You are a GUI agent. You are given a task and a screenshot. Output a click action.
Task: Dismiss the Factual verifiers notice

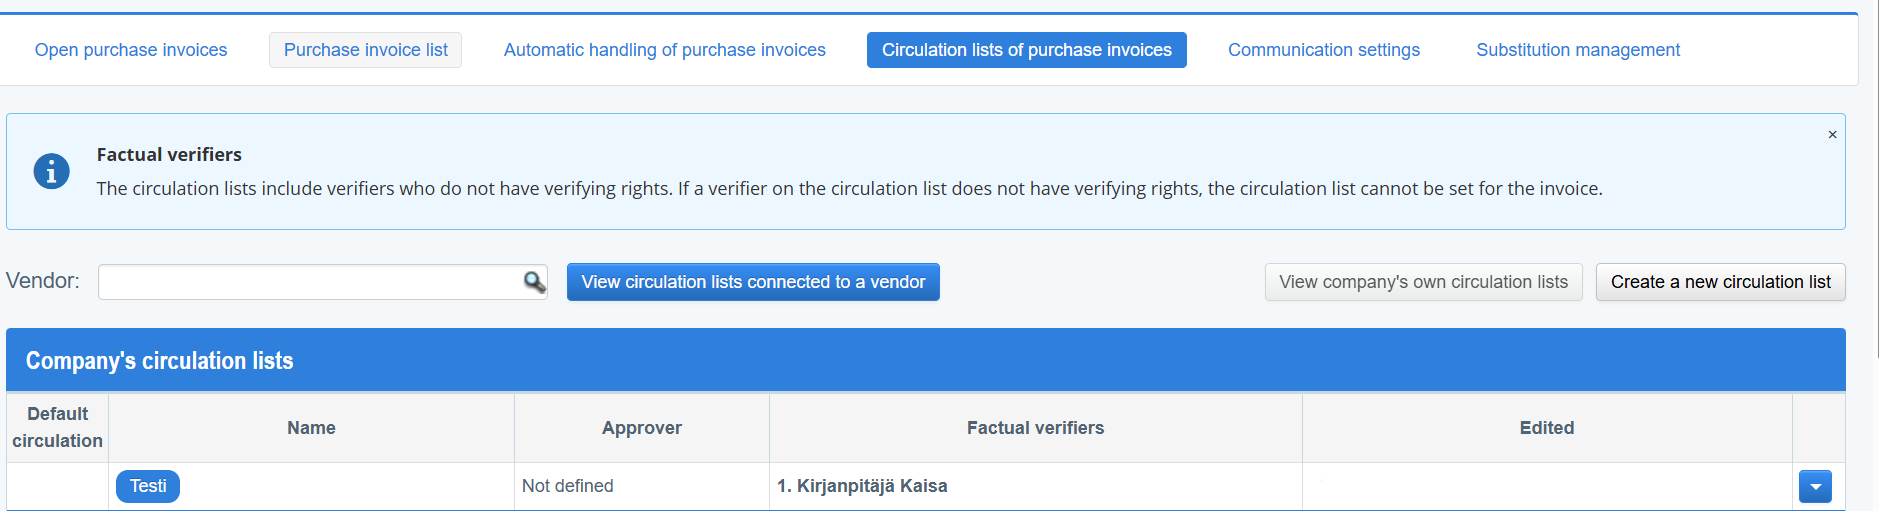[x=1832, y=135]
